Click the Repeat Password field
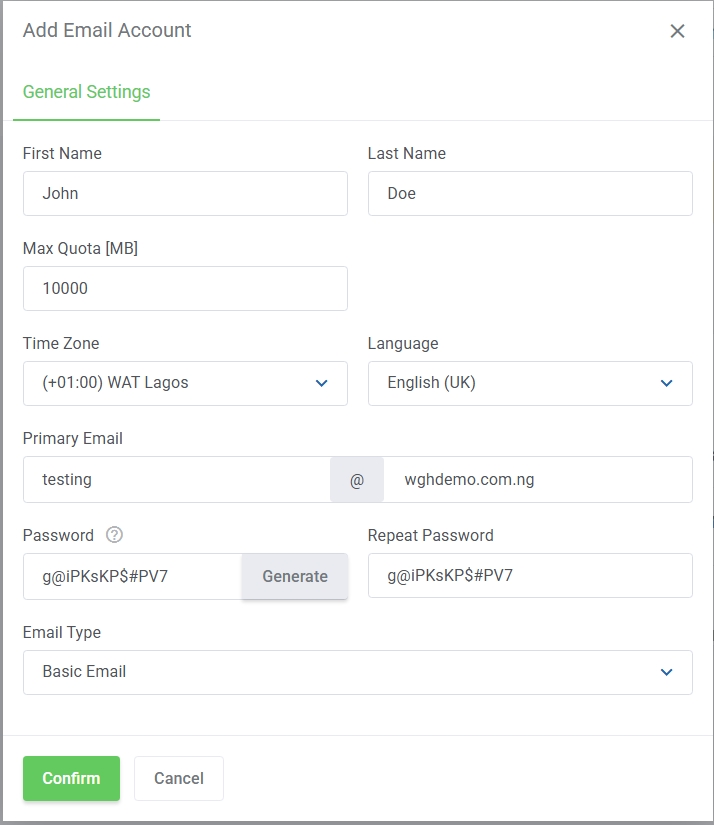The height and width of the screenshot is (825, 714). pos(530,576)
